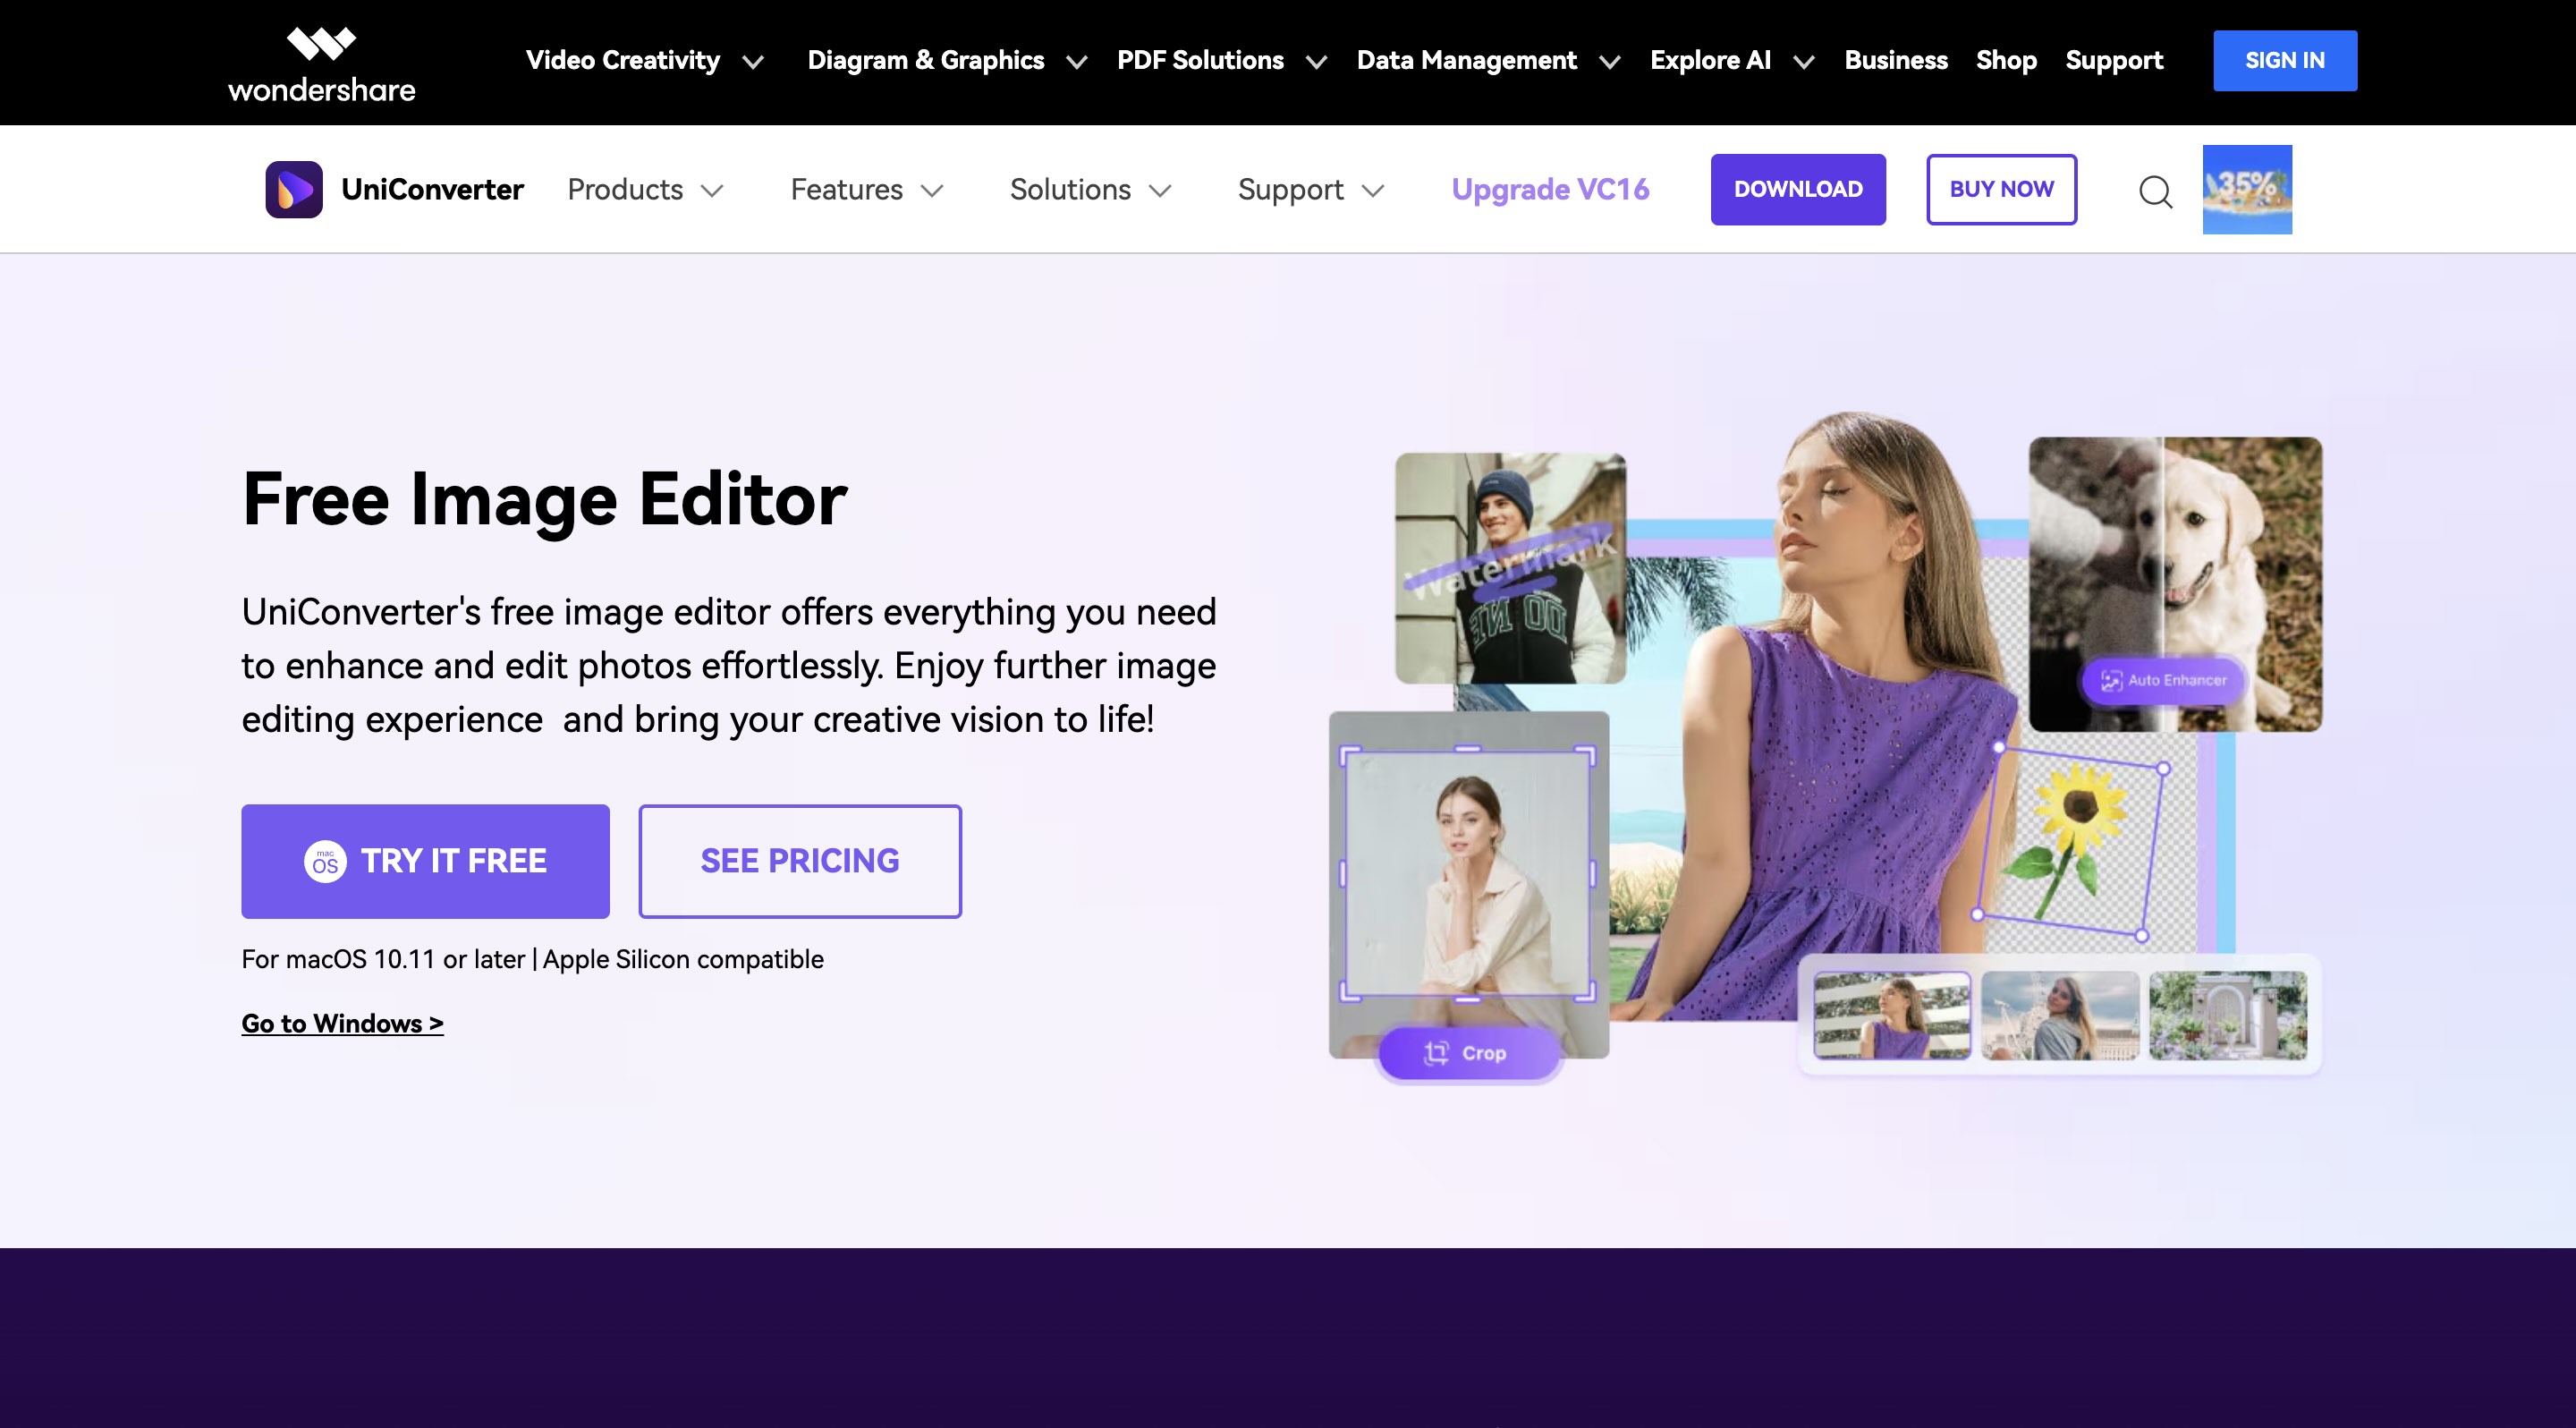Viewport: 2576px width, 1428px height.
Task: Expand the Video Creativity menu chevron
Action: 753,62
